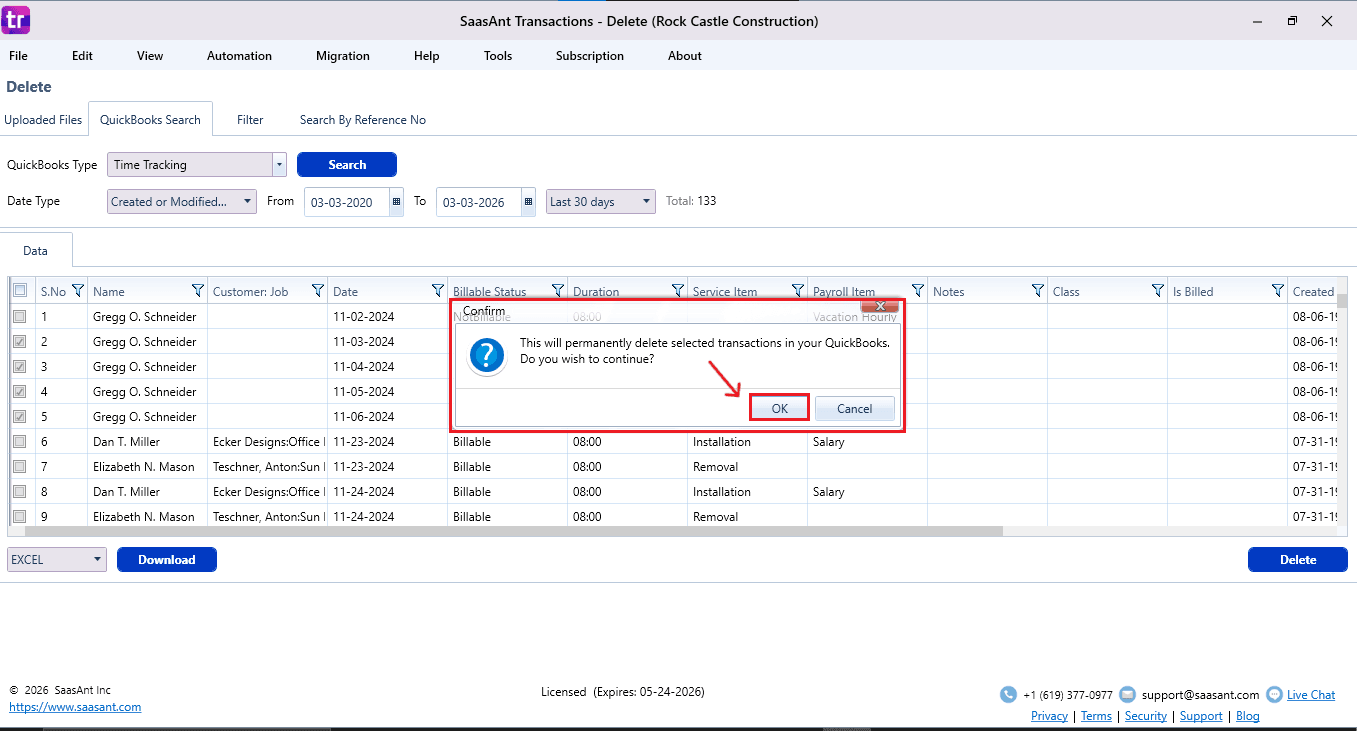Screen dimensions: 1357x731
Task: Open the Live Chat link
Action: click(x=1311, y=695)
